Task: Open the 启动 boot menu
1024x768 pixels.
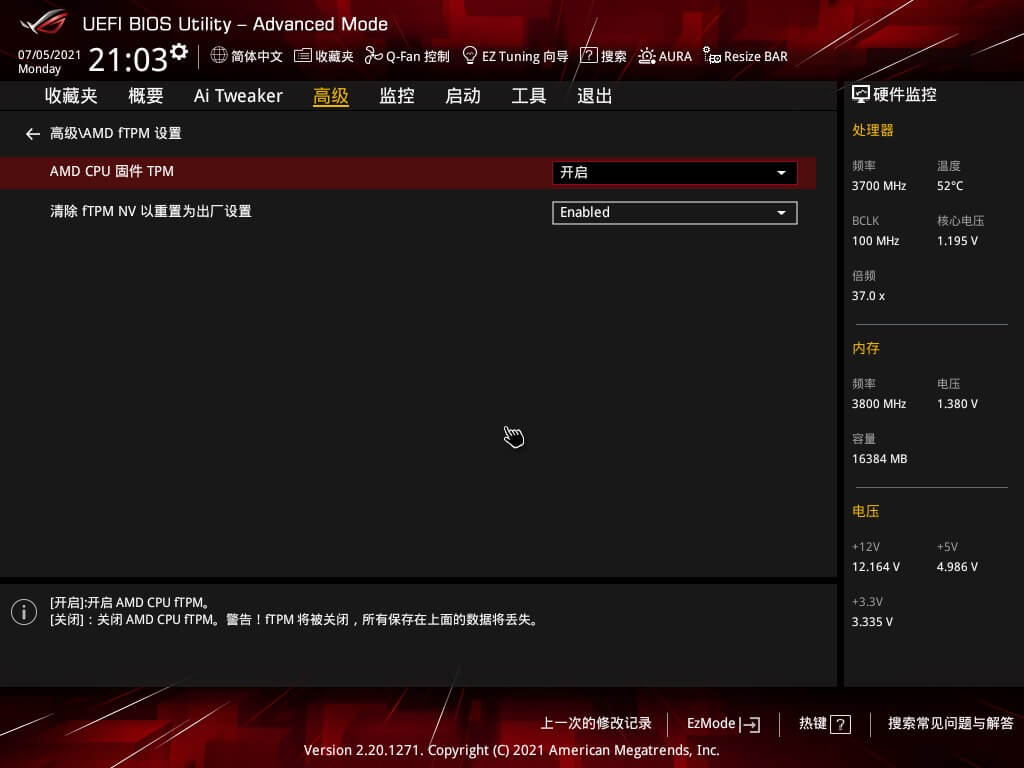Action: (x=462, y=95)
